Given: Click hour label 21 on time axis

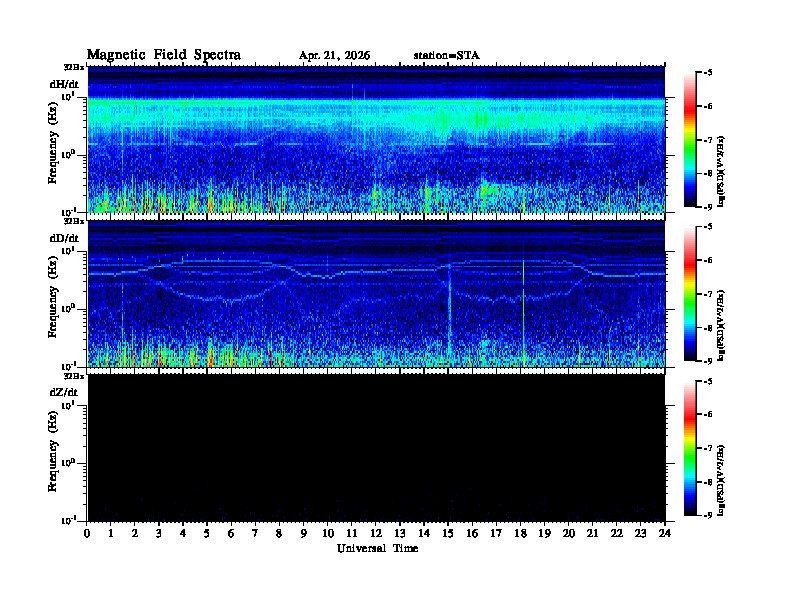Looking at the screenshot, I should [x=592, y=533].
